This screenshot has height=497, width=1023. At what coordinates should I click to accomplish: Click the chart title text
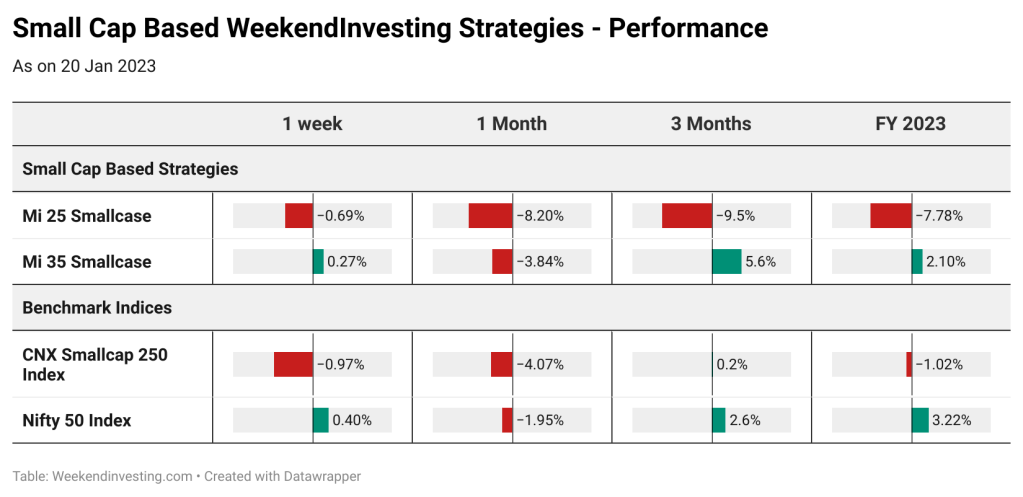pyautogui.click(x=390, y=28)
